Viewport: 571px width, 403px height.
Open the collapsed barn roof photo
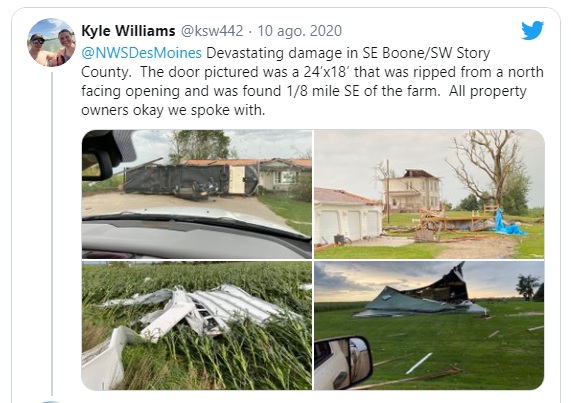tap(429, 325)
